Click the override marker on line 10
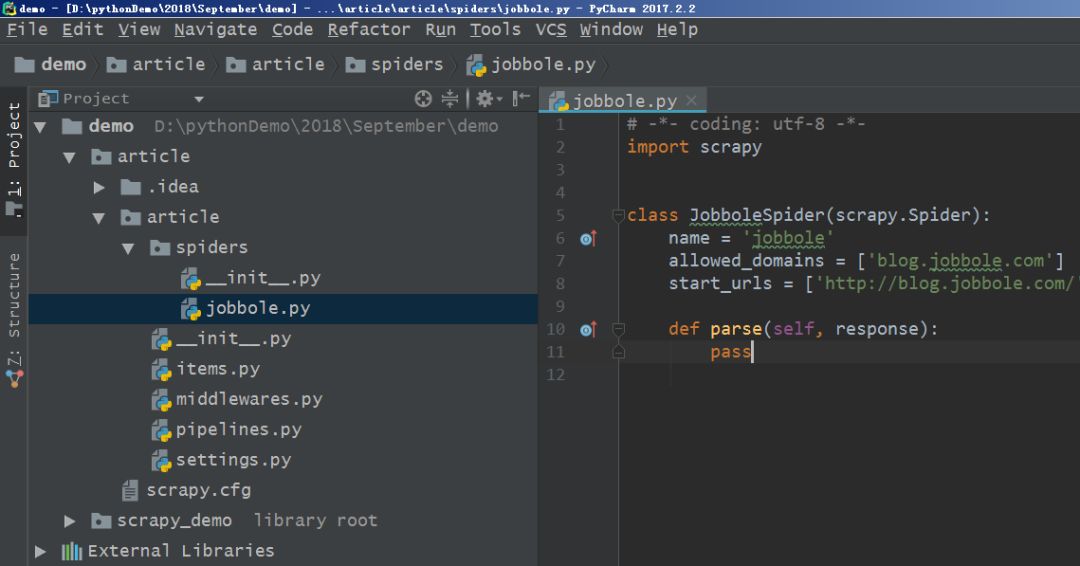Viewport: 1080px width, 566px height. point(588,329)
